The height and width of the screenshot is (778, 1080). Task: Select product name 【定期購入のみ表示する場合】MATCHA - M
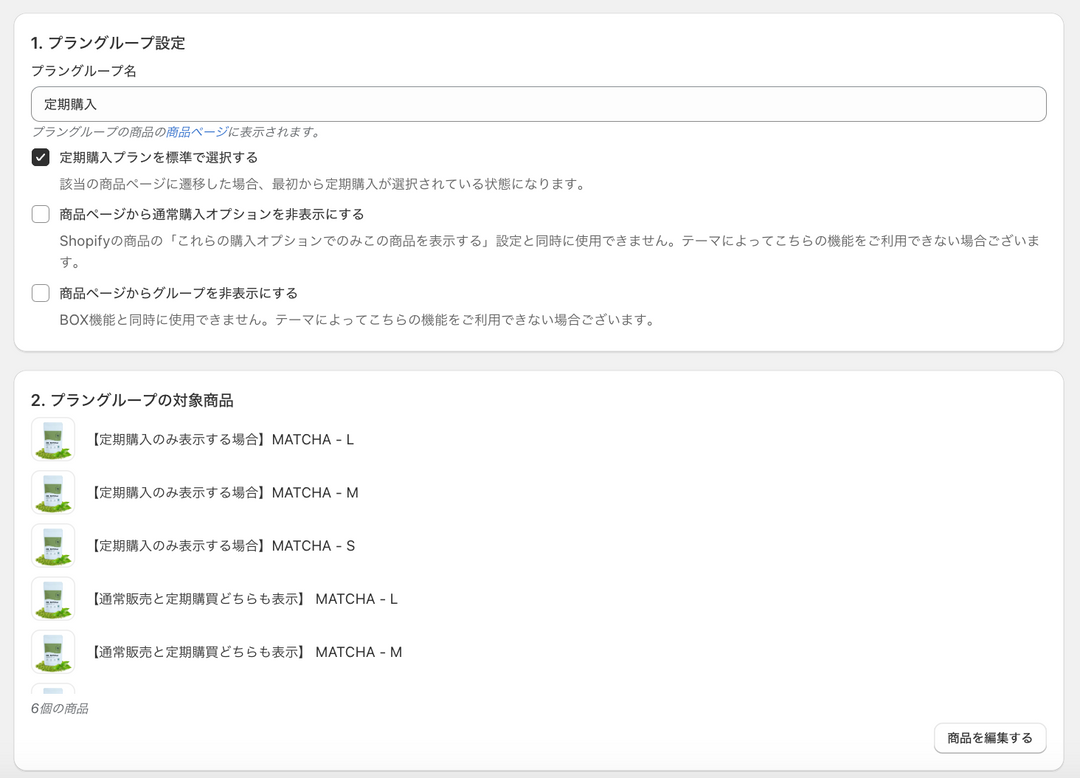coord(224,493)
